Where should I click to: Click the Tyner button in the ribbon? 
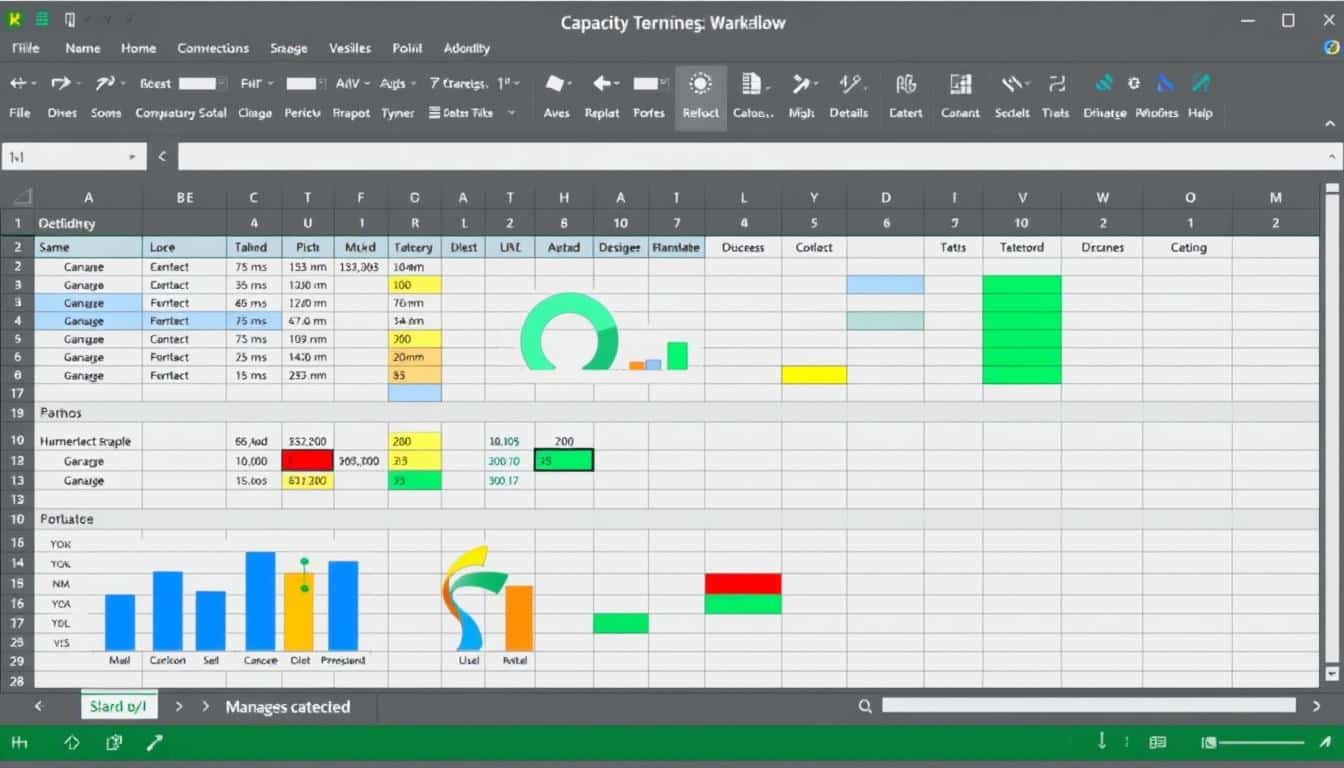click(397, 113)
